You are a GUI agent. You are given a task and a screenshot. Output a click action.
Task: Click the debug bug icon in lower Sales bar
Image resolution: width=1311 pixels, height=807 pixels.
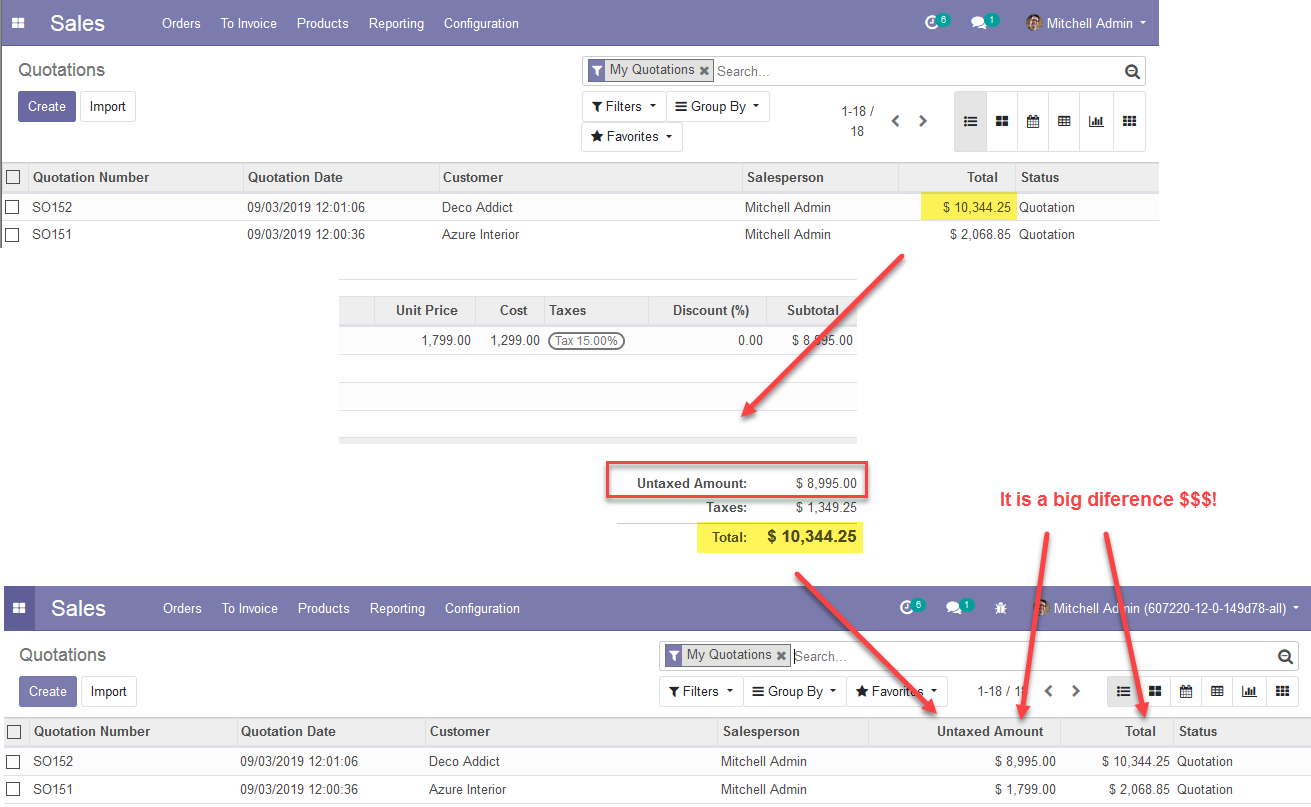click(x=1000, y=607)
